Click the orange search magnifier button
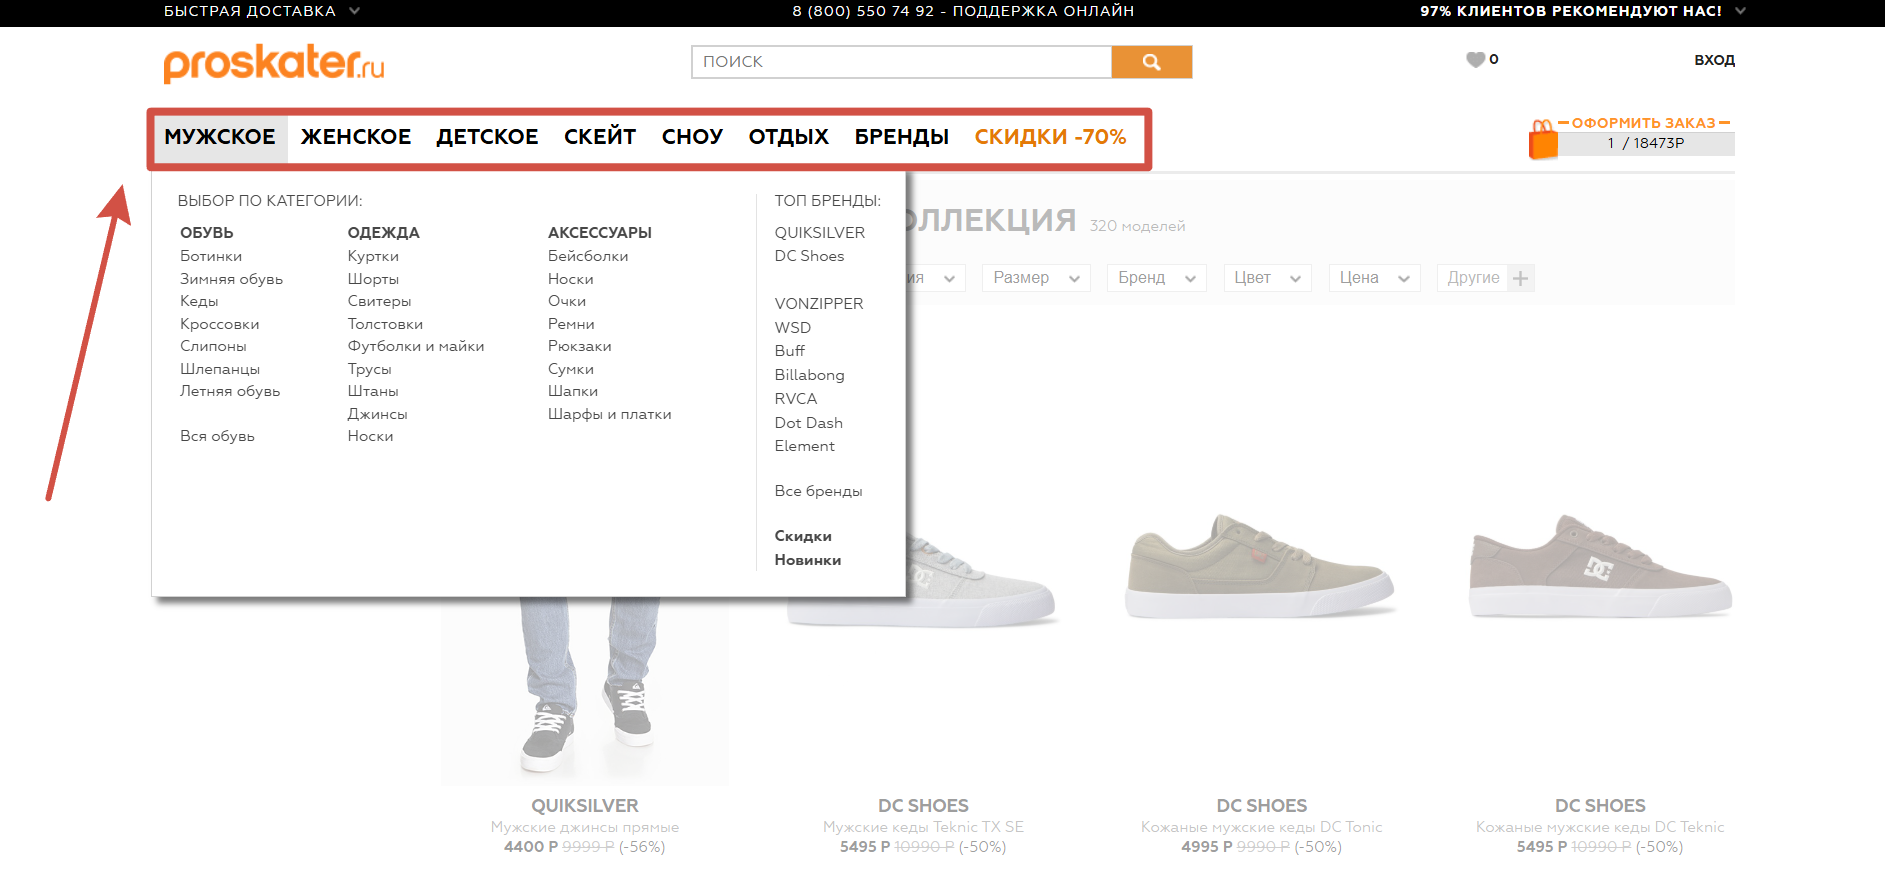The width and height of the screenshot is (1885, 880). click(x=1151, y=62)
